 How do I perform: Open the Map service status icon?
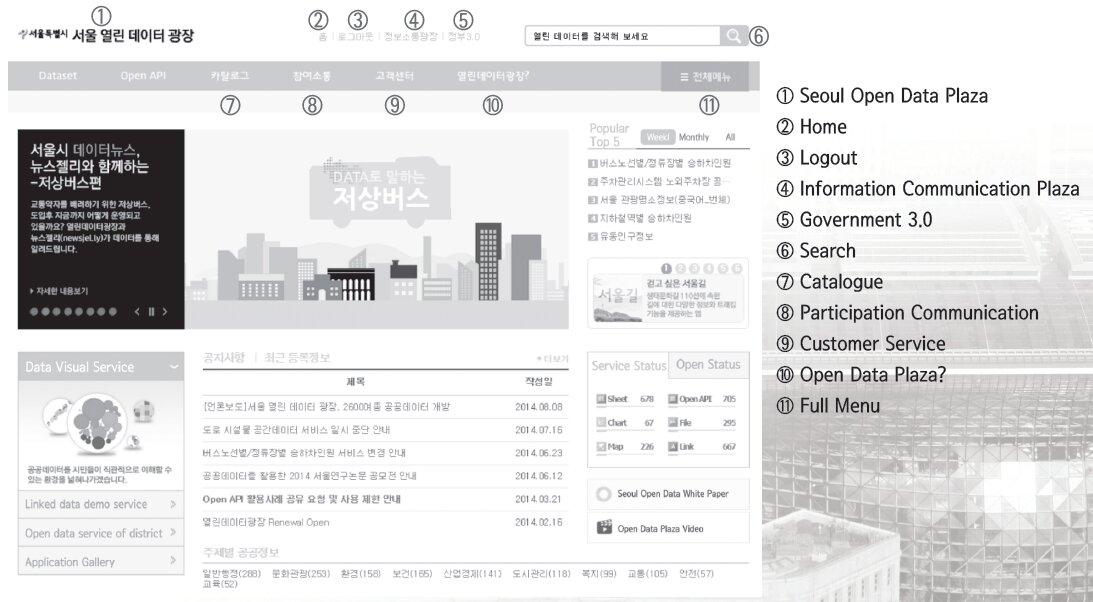(x=602, y=447)
